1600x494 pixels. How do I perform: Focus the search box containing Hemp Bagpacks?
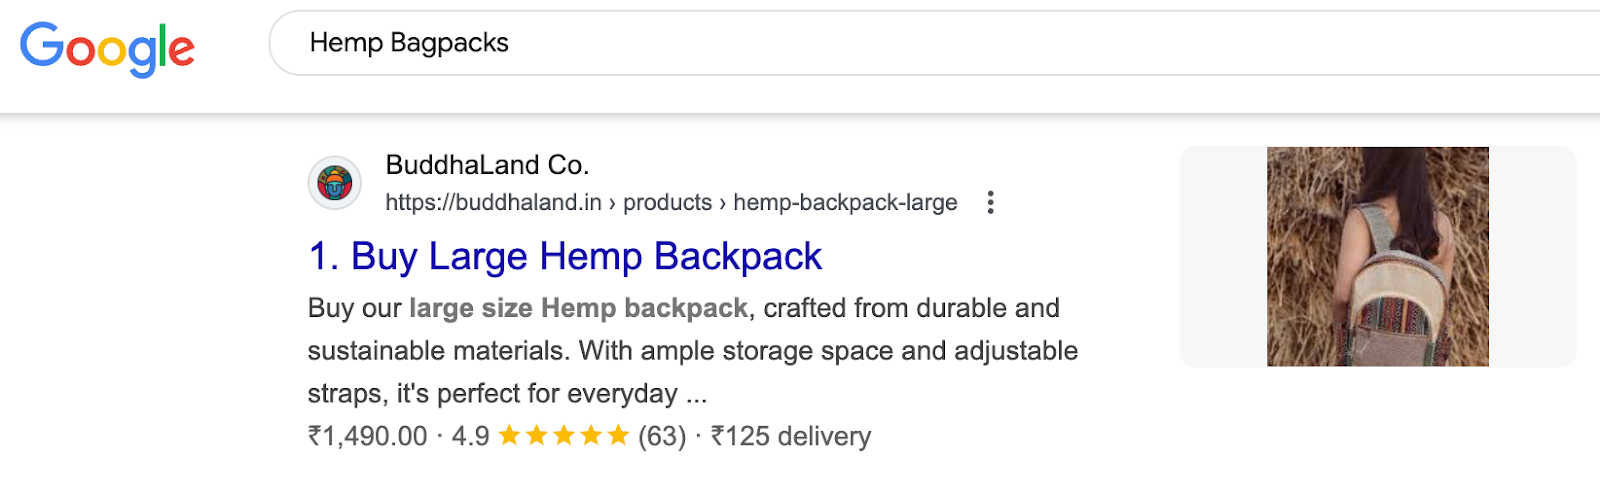click(x=900, y=43)
